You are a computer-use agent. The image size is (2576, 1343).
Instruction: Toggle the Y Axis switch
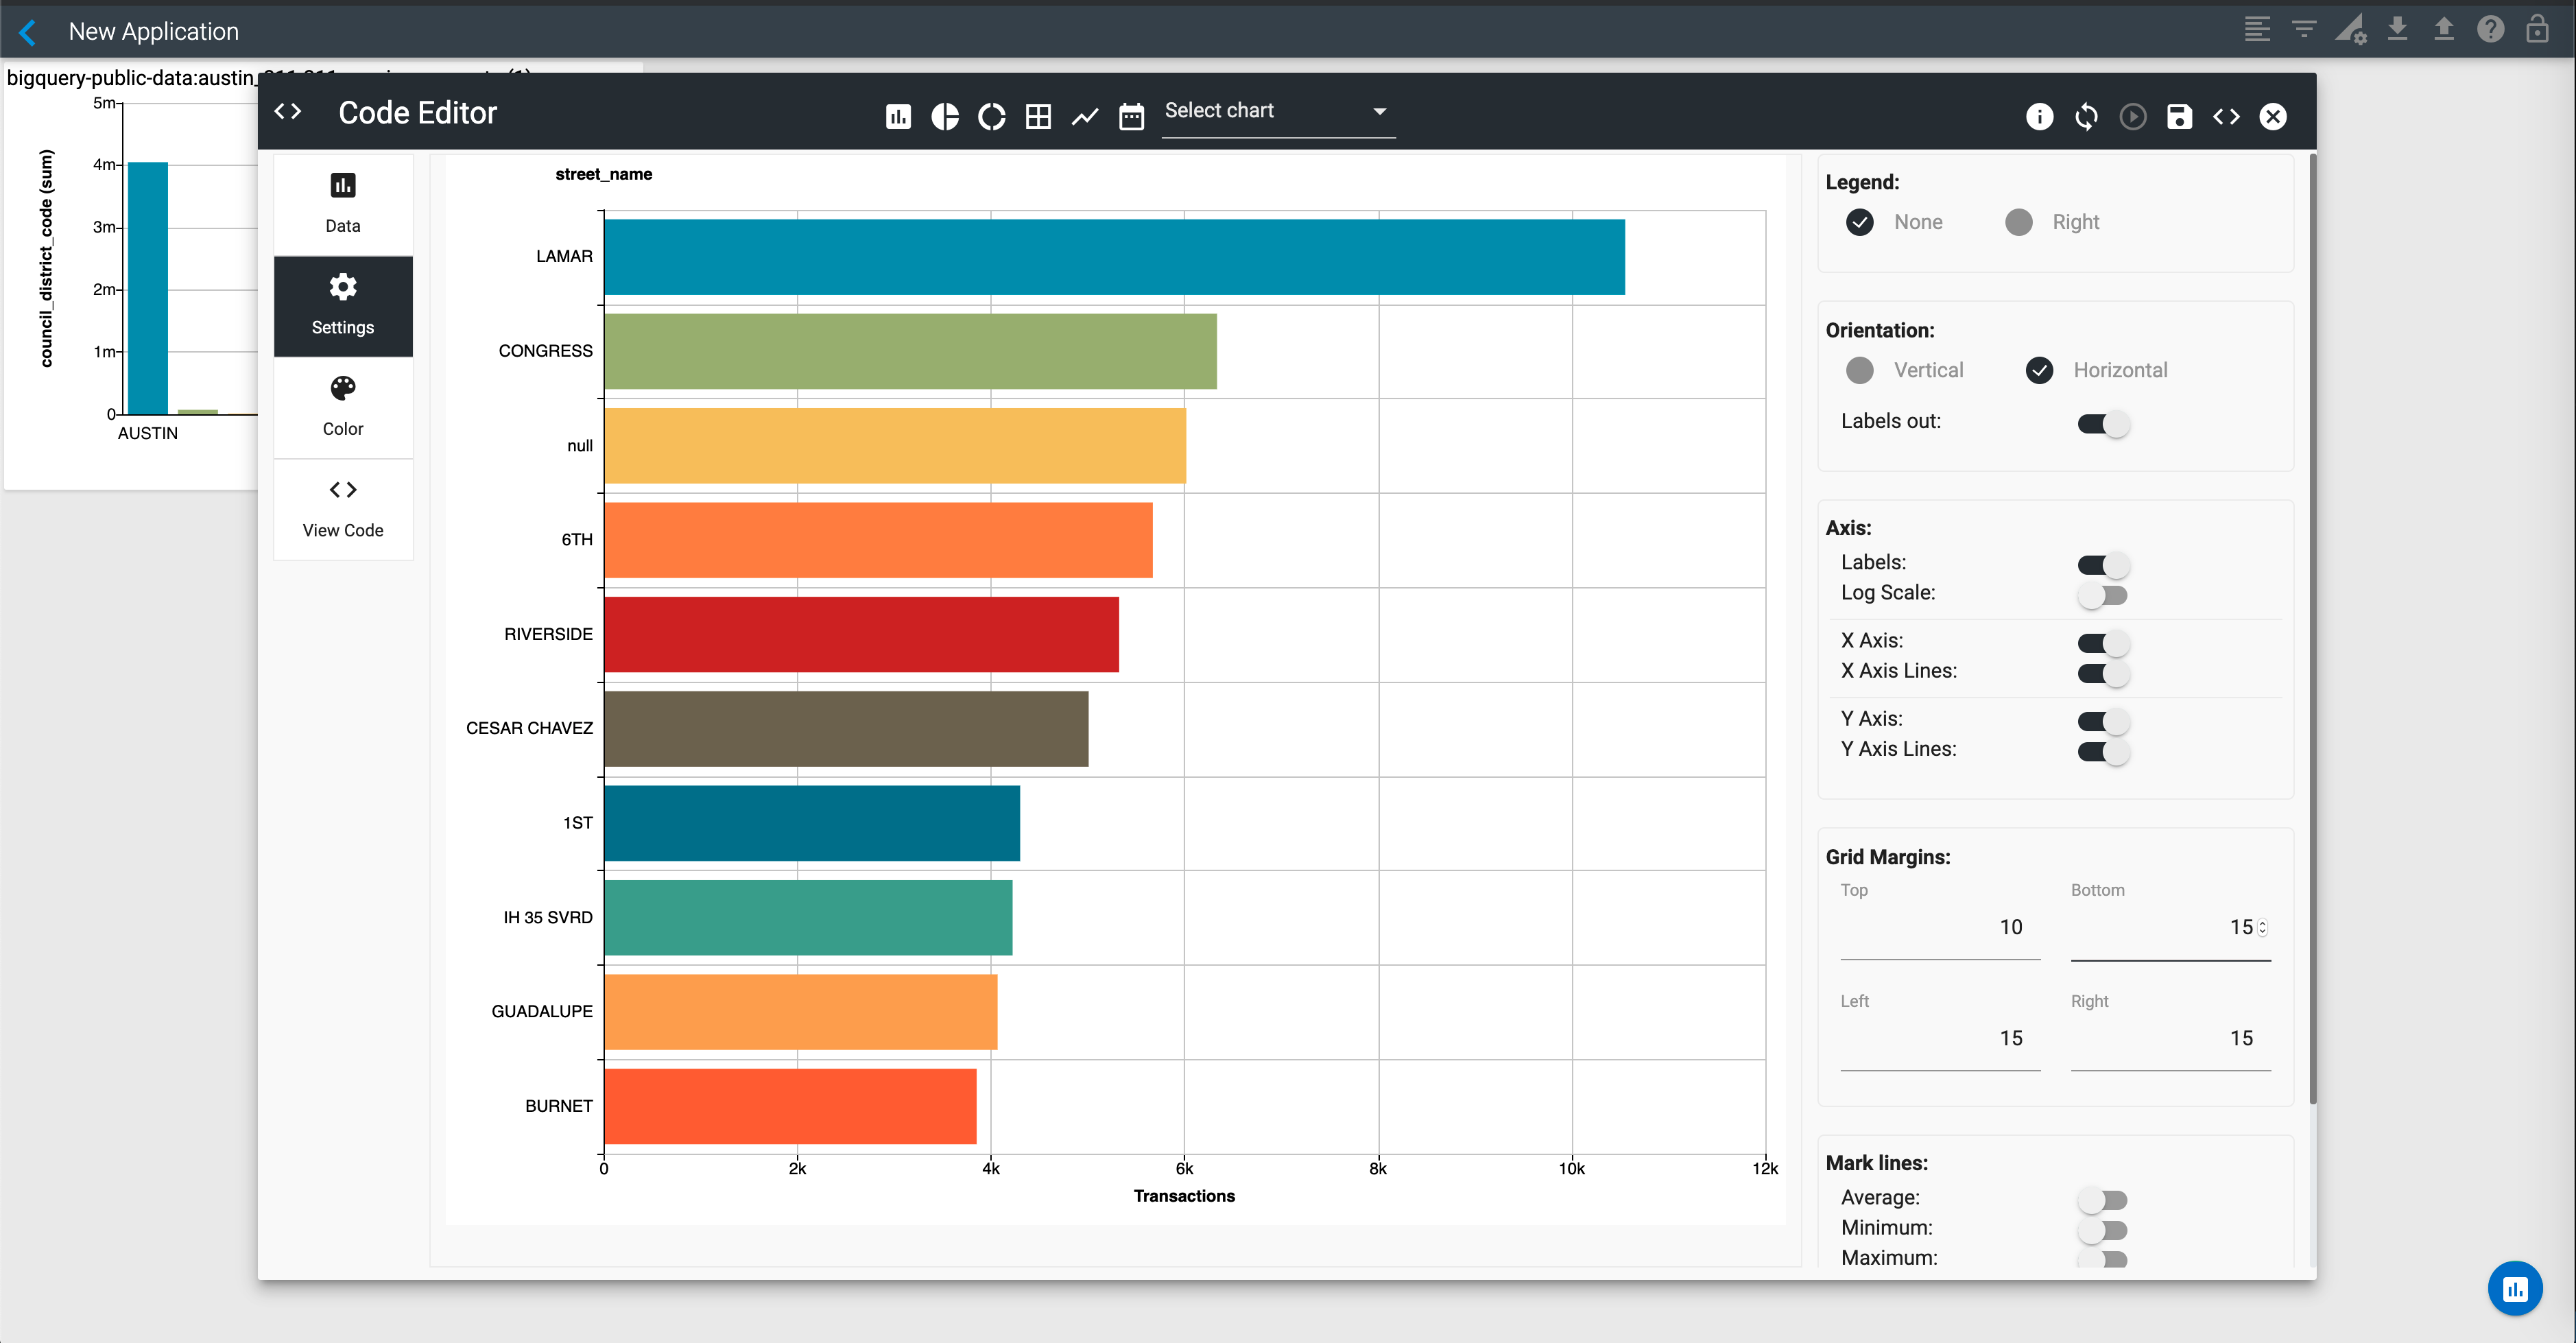[x=2103, y=721]
